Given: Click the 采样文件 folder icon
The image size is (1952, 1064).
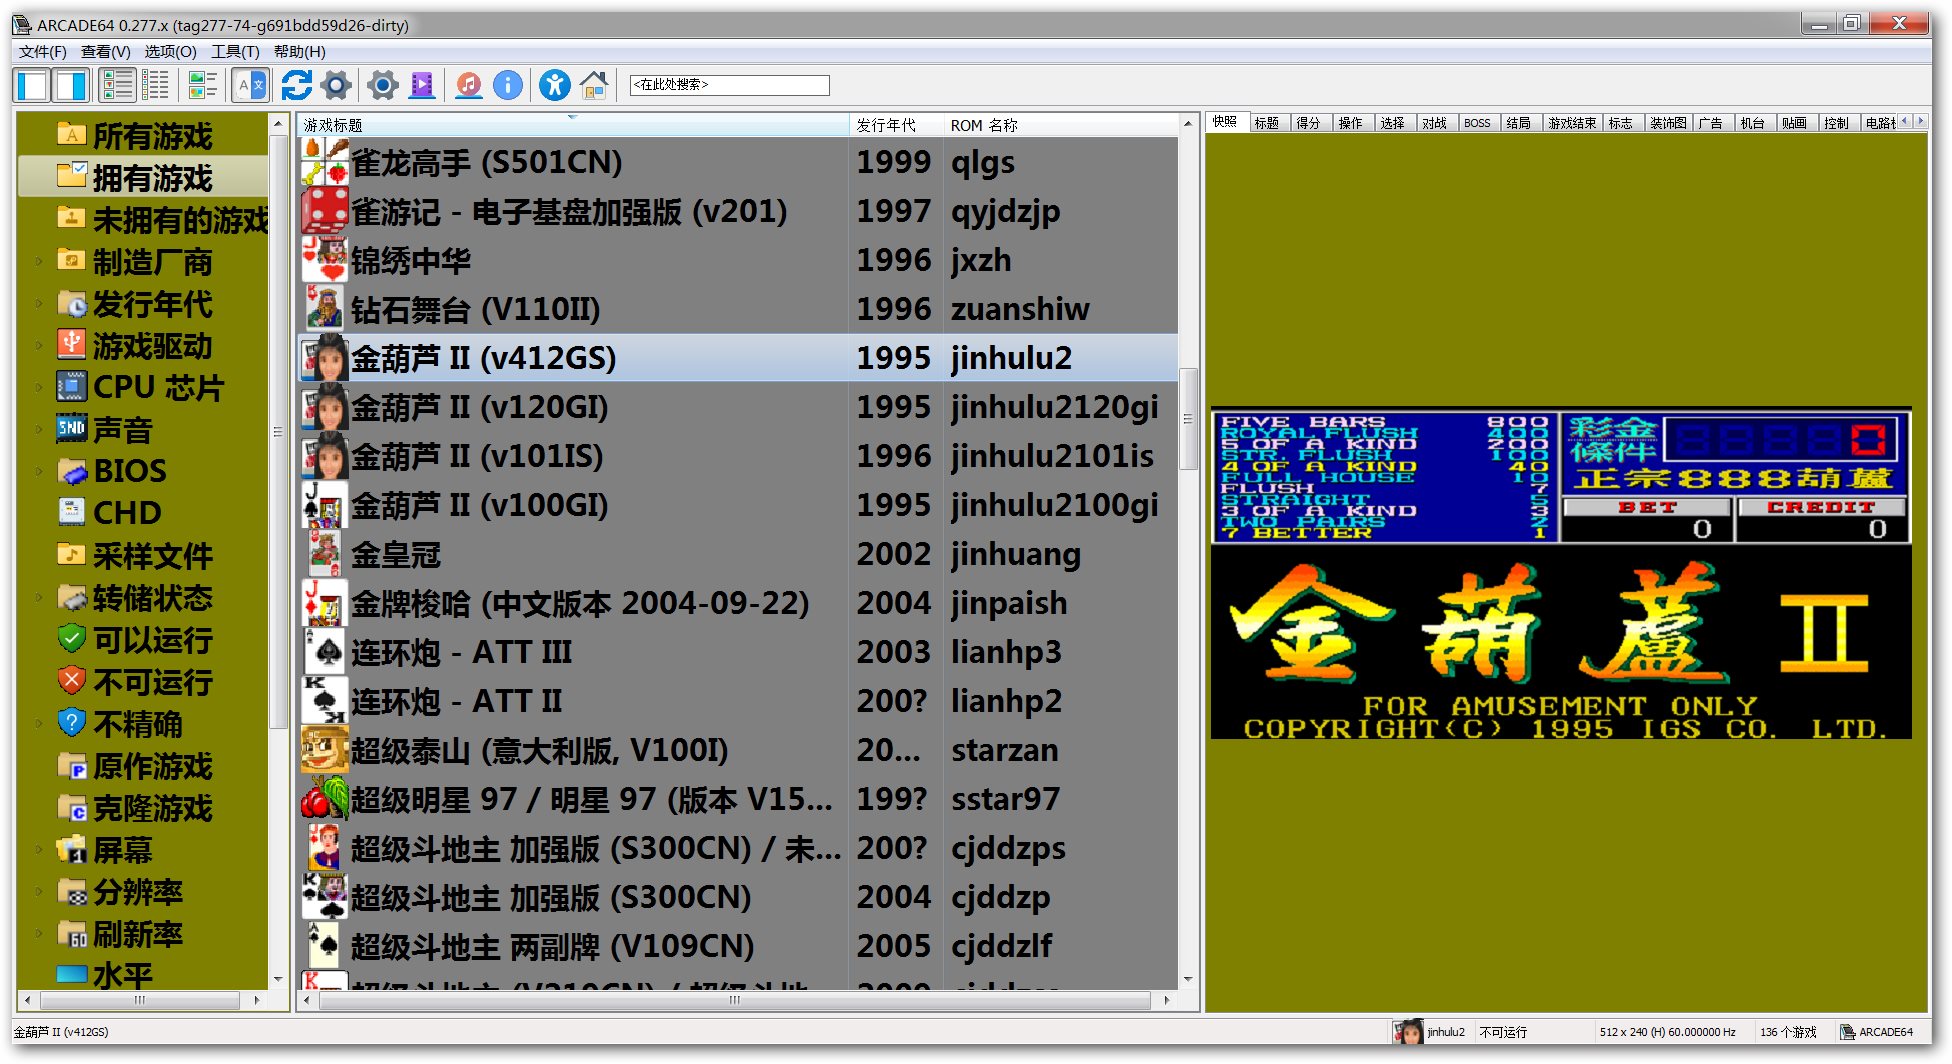Looking at the screenshot, I should (x=71, y=554).
